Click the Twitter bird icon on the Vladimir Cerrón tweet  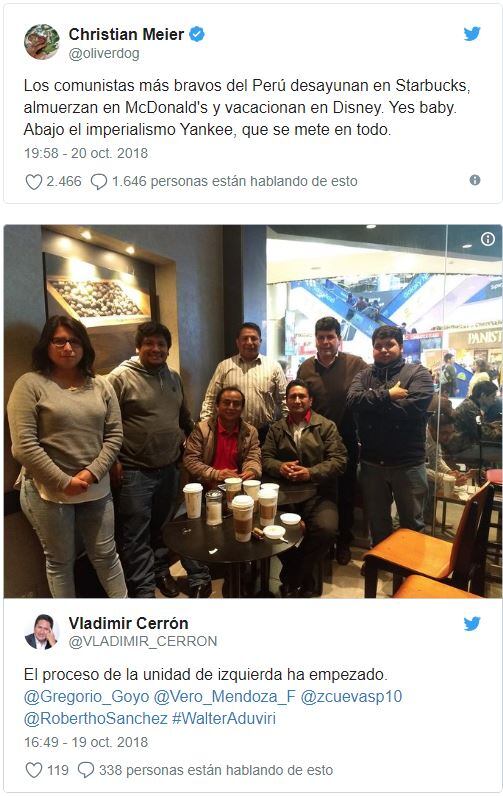(x=472, y=623)
